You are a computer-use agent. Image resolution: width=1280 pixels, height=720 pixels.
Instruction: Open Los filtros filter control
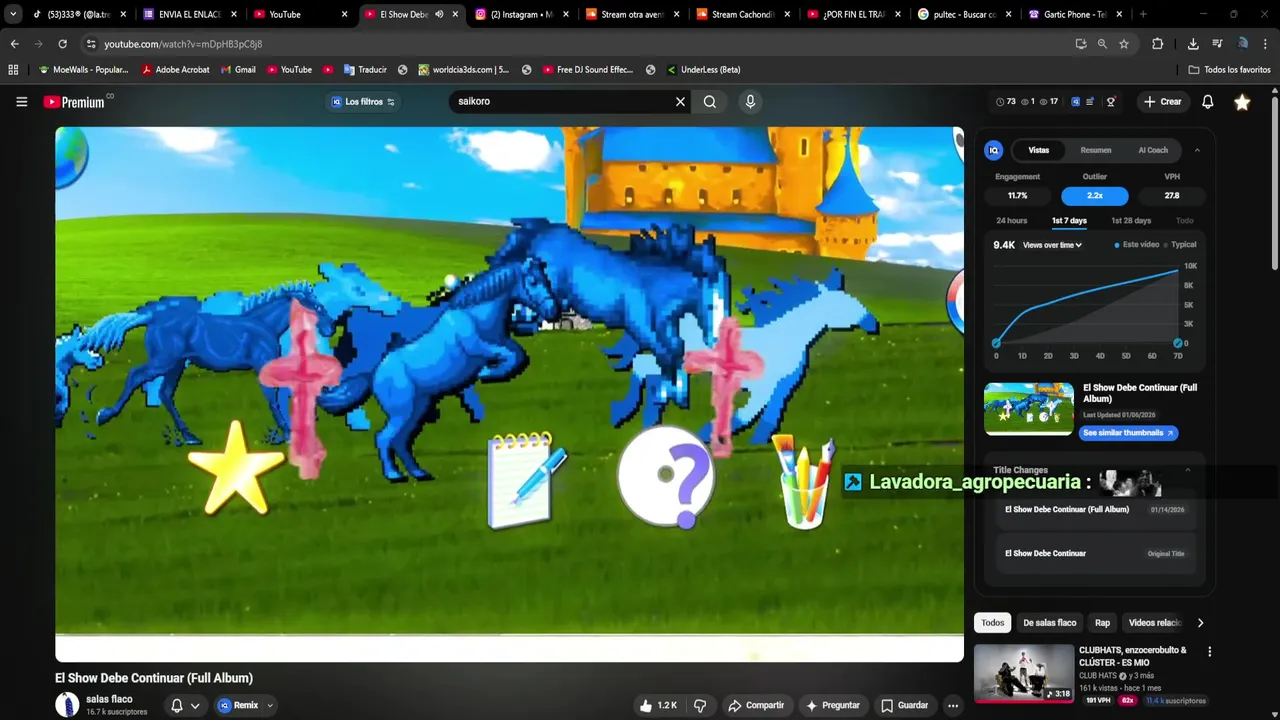(x=362, y=101)
